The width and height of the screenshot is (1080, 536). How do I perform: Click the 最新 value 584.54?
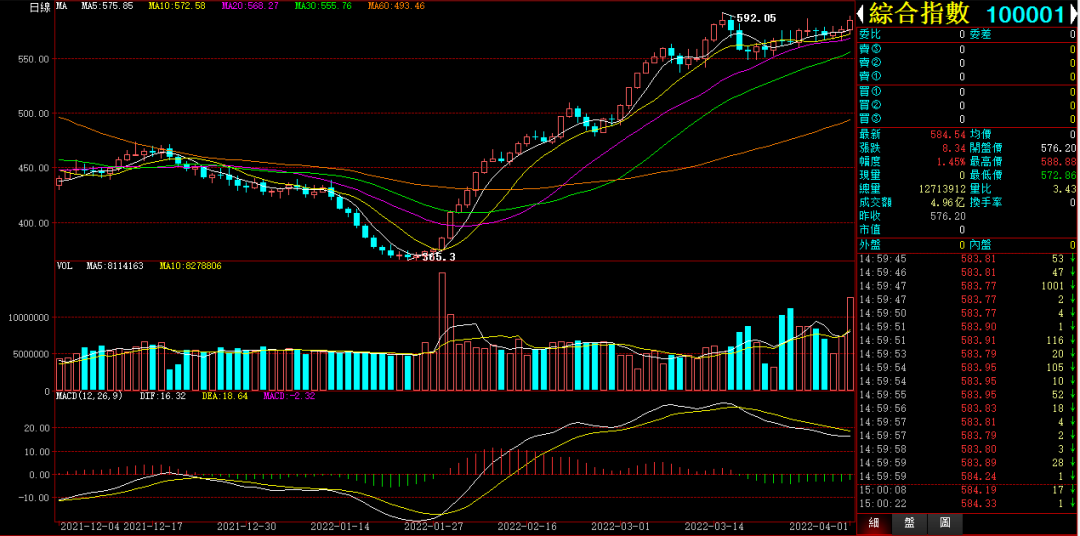click(948, 134)
